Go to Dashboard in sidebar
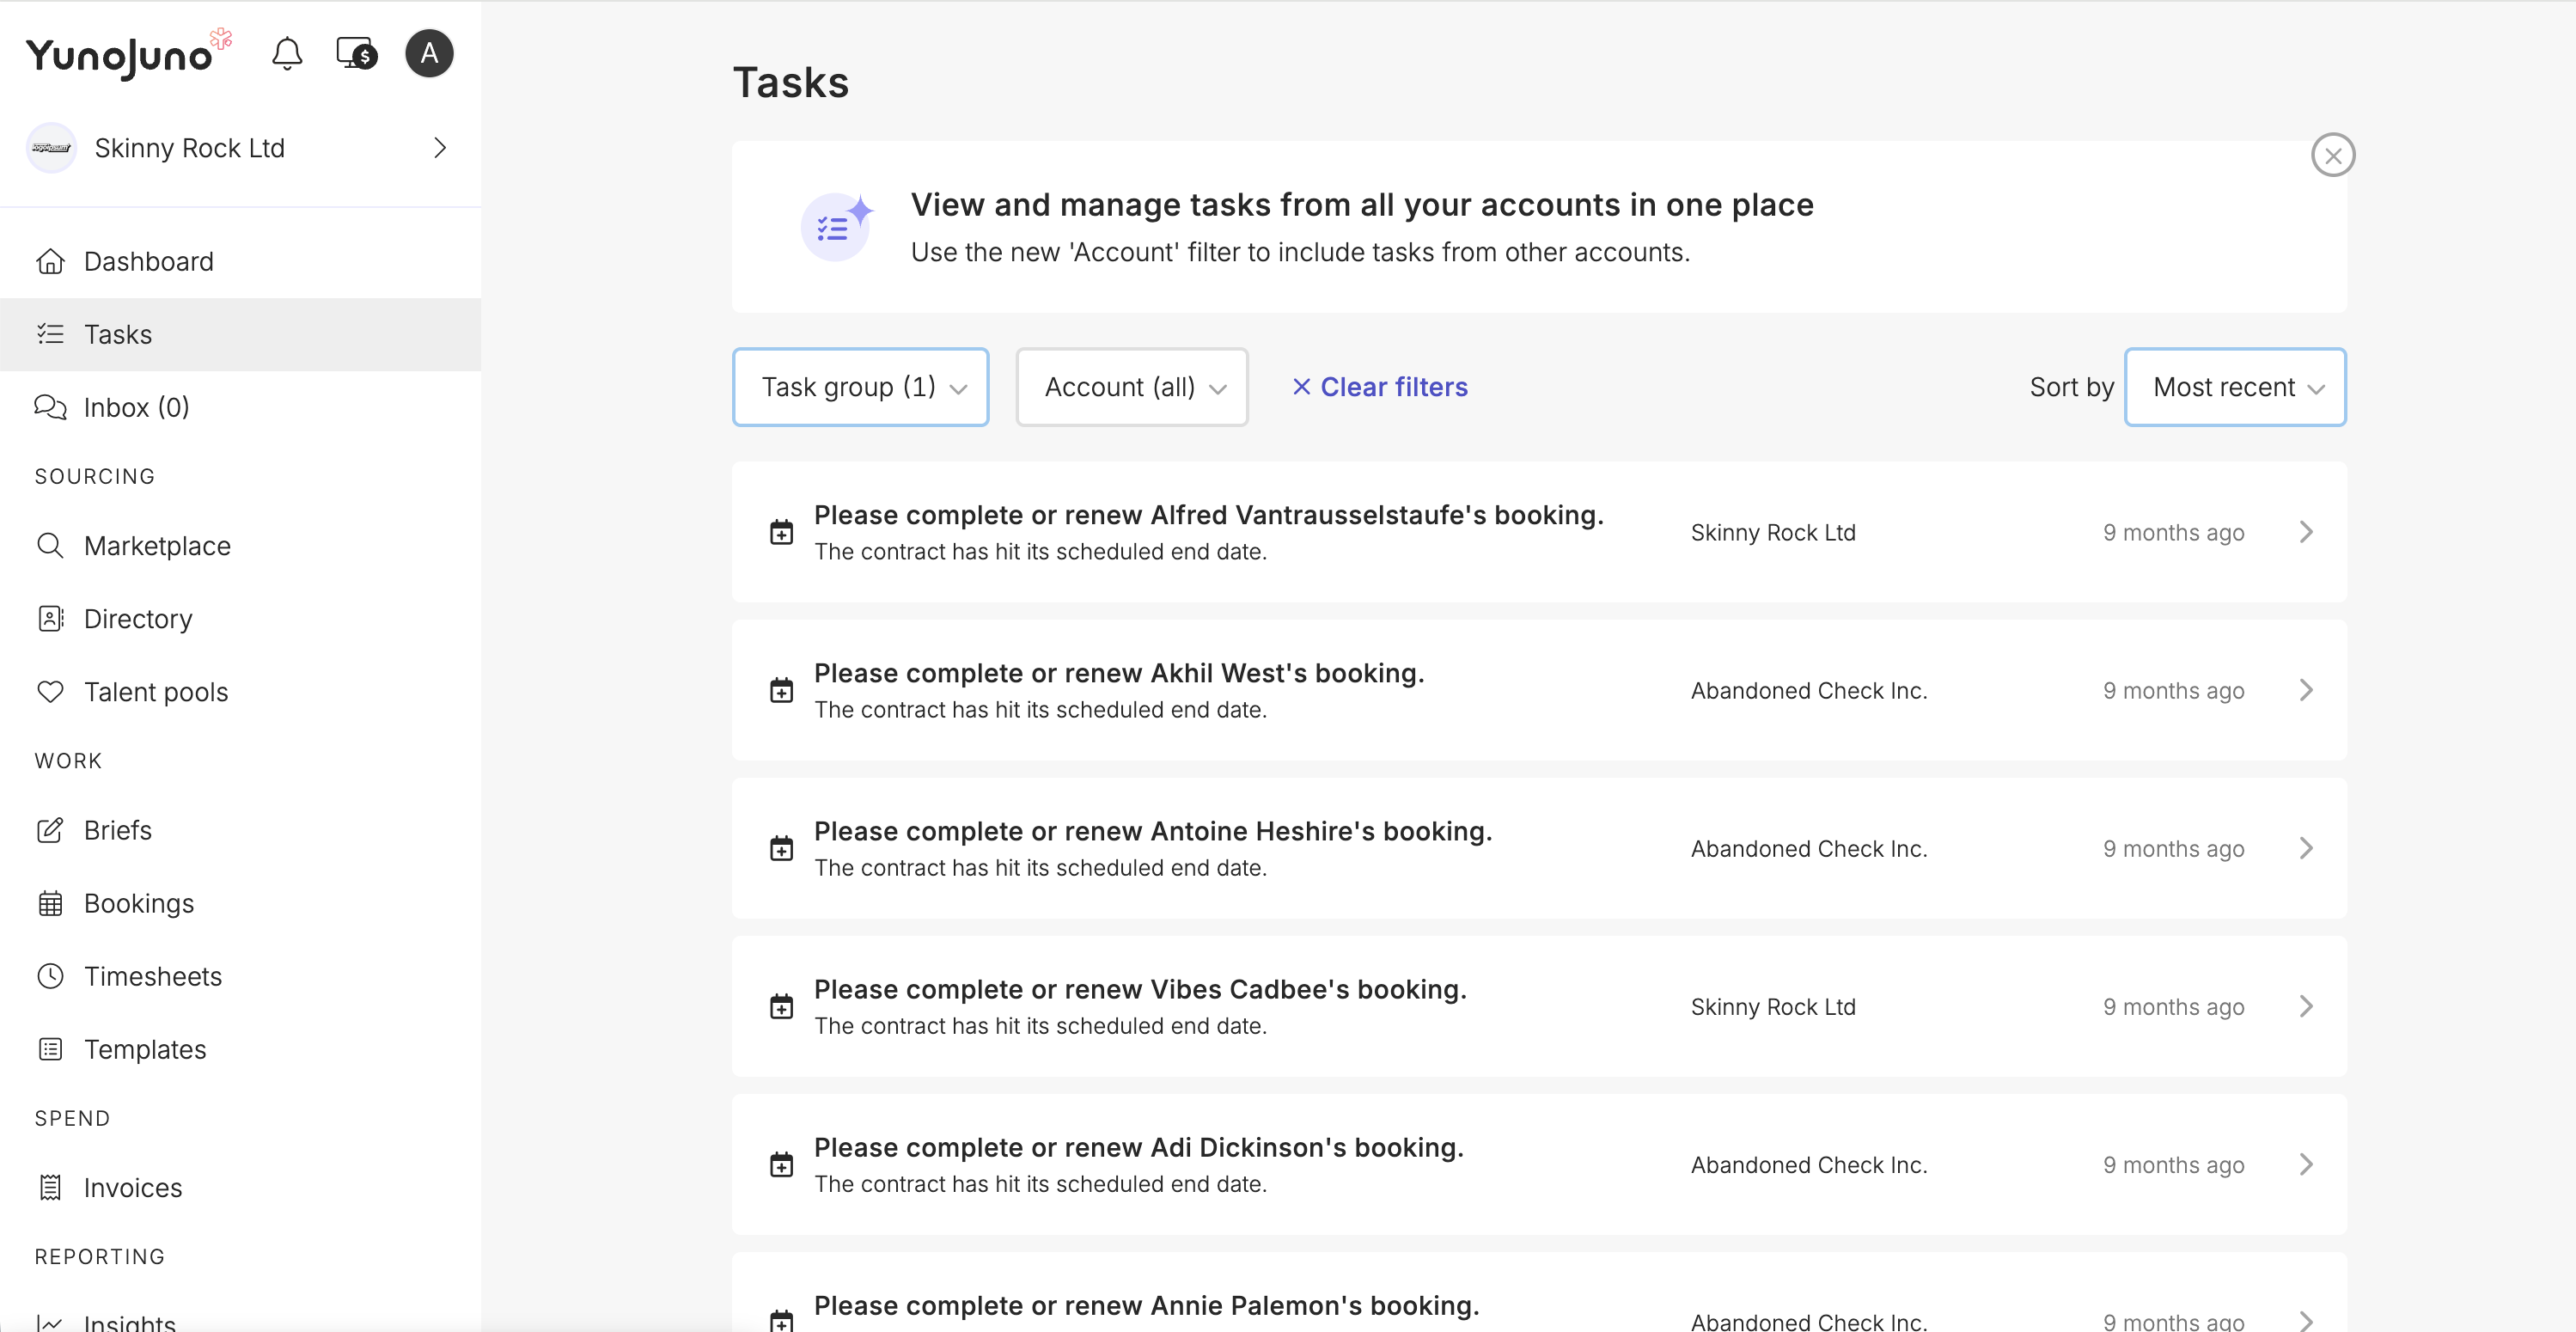Viewport: 2576px width, 1332px height. 148,261
